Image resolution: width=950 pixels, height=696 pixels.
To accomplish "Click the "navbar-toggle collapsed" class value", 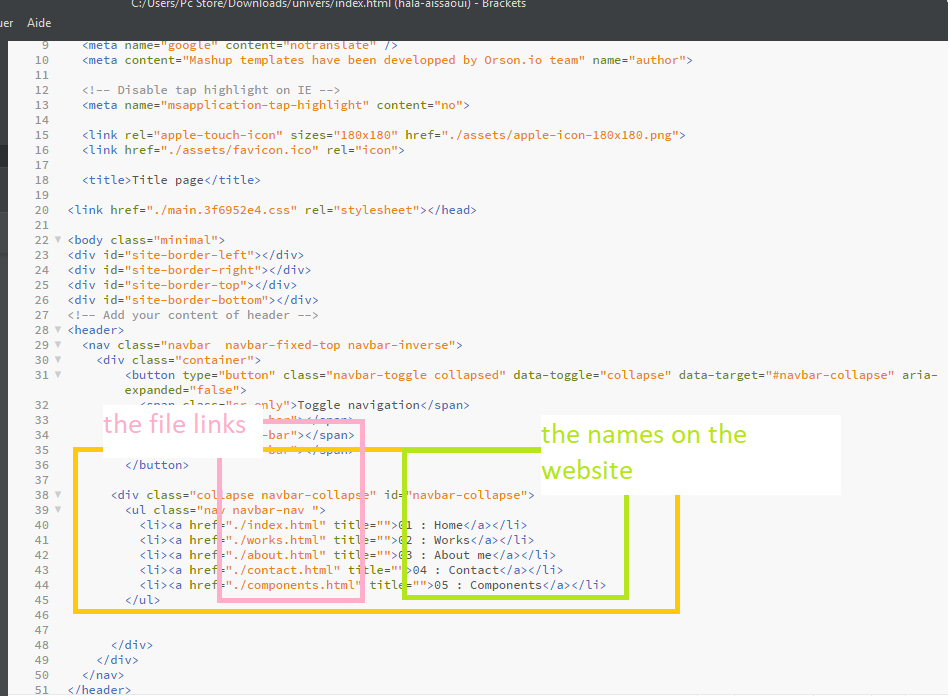I will coord(416,375).
